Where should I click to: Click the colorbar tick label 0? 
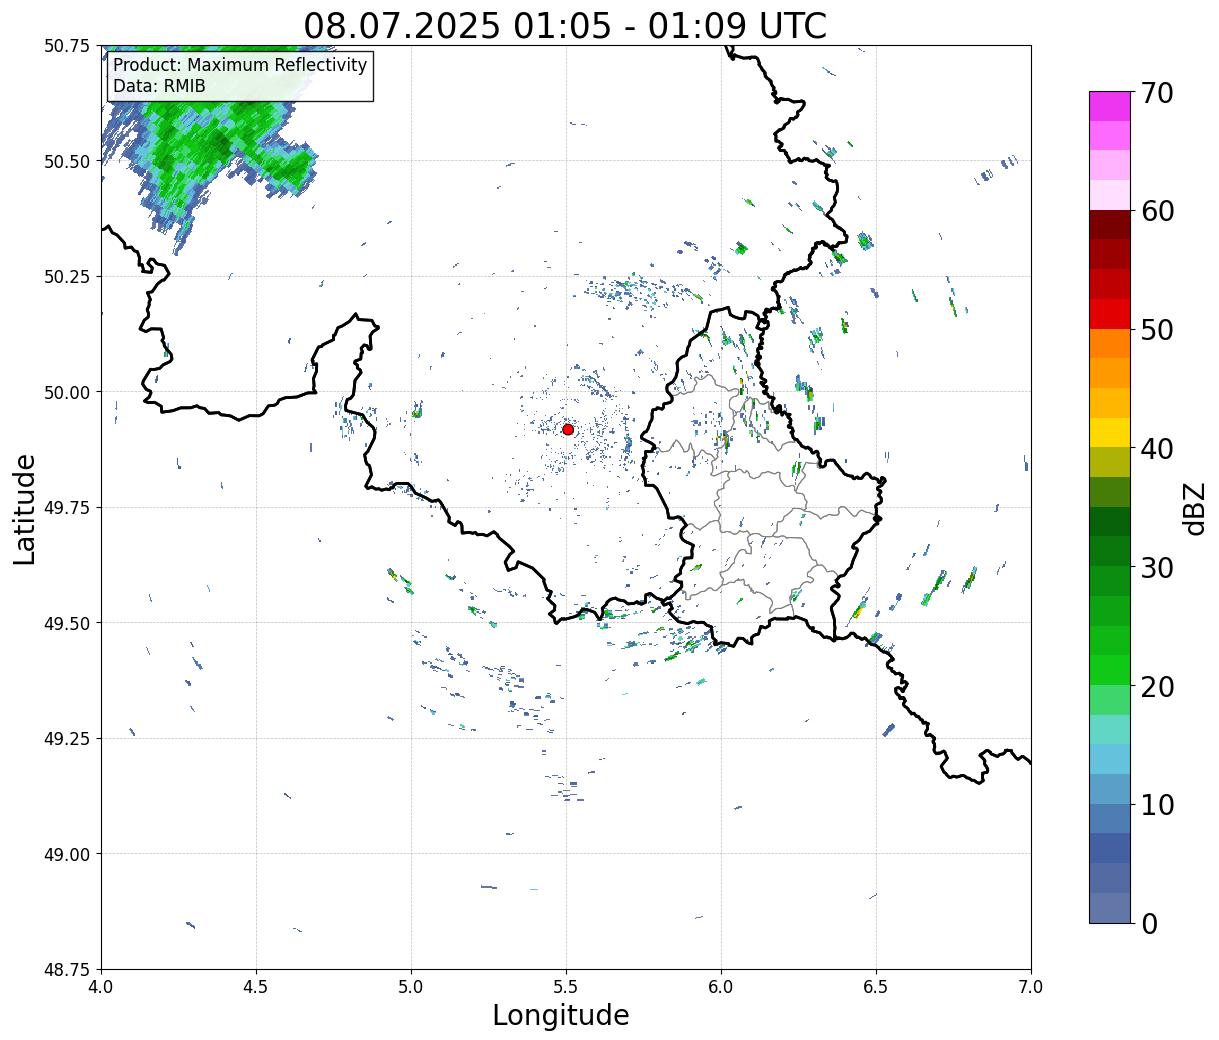(x=1149, y=923)
